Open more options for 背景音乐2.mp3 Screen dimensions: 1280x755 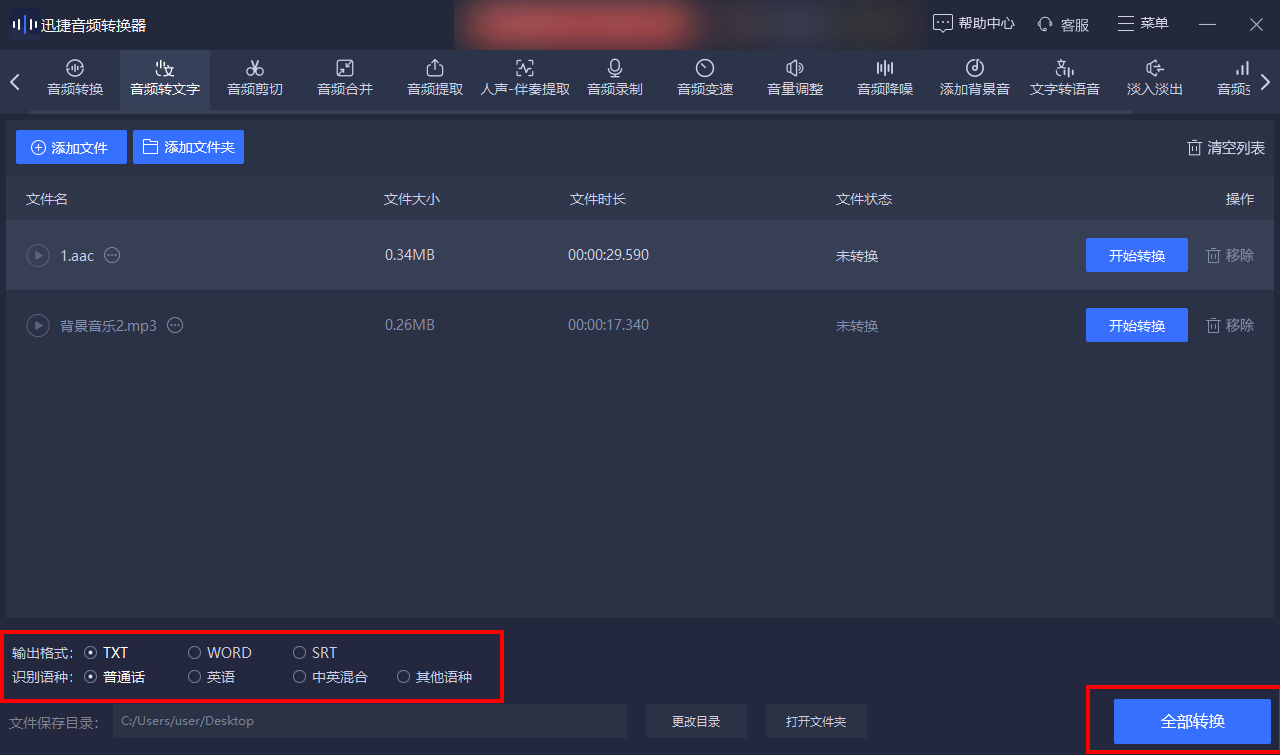tap(175, 325)
